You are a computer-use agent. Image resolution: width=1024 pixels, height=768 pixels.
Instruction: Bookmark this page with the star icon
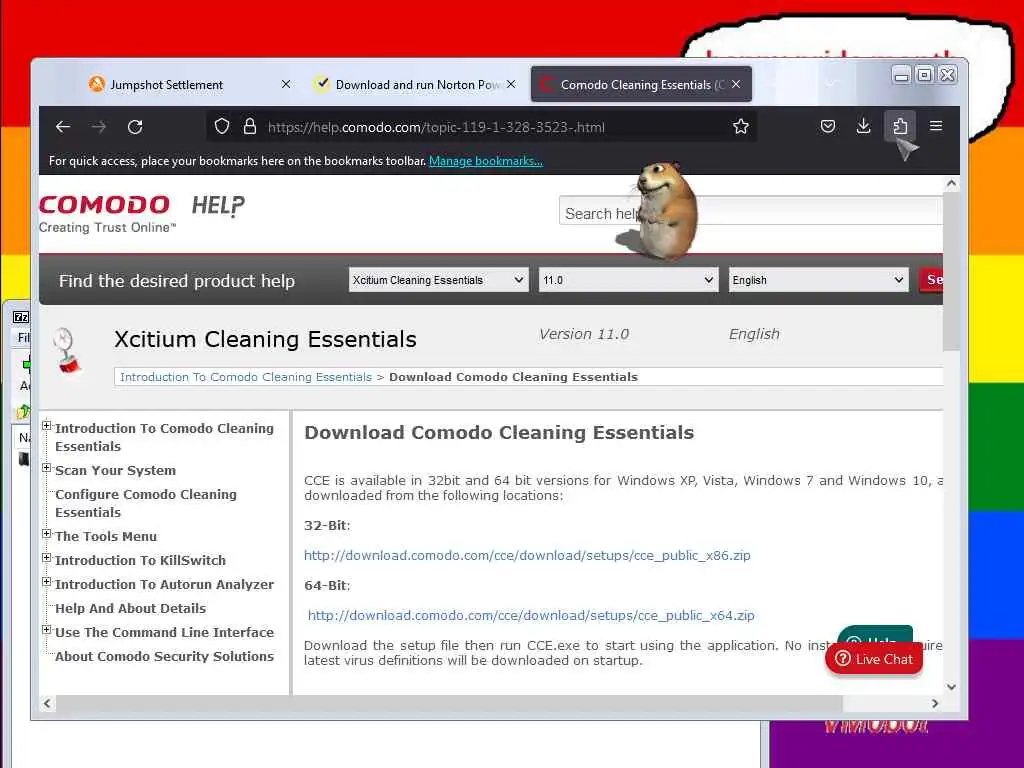(741, 126)
